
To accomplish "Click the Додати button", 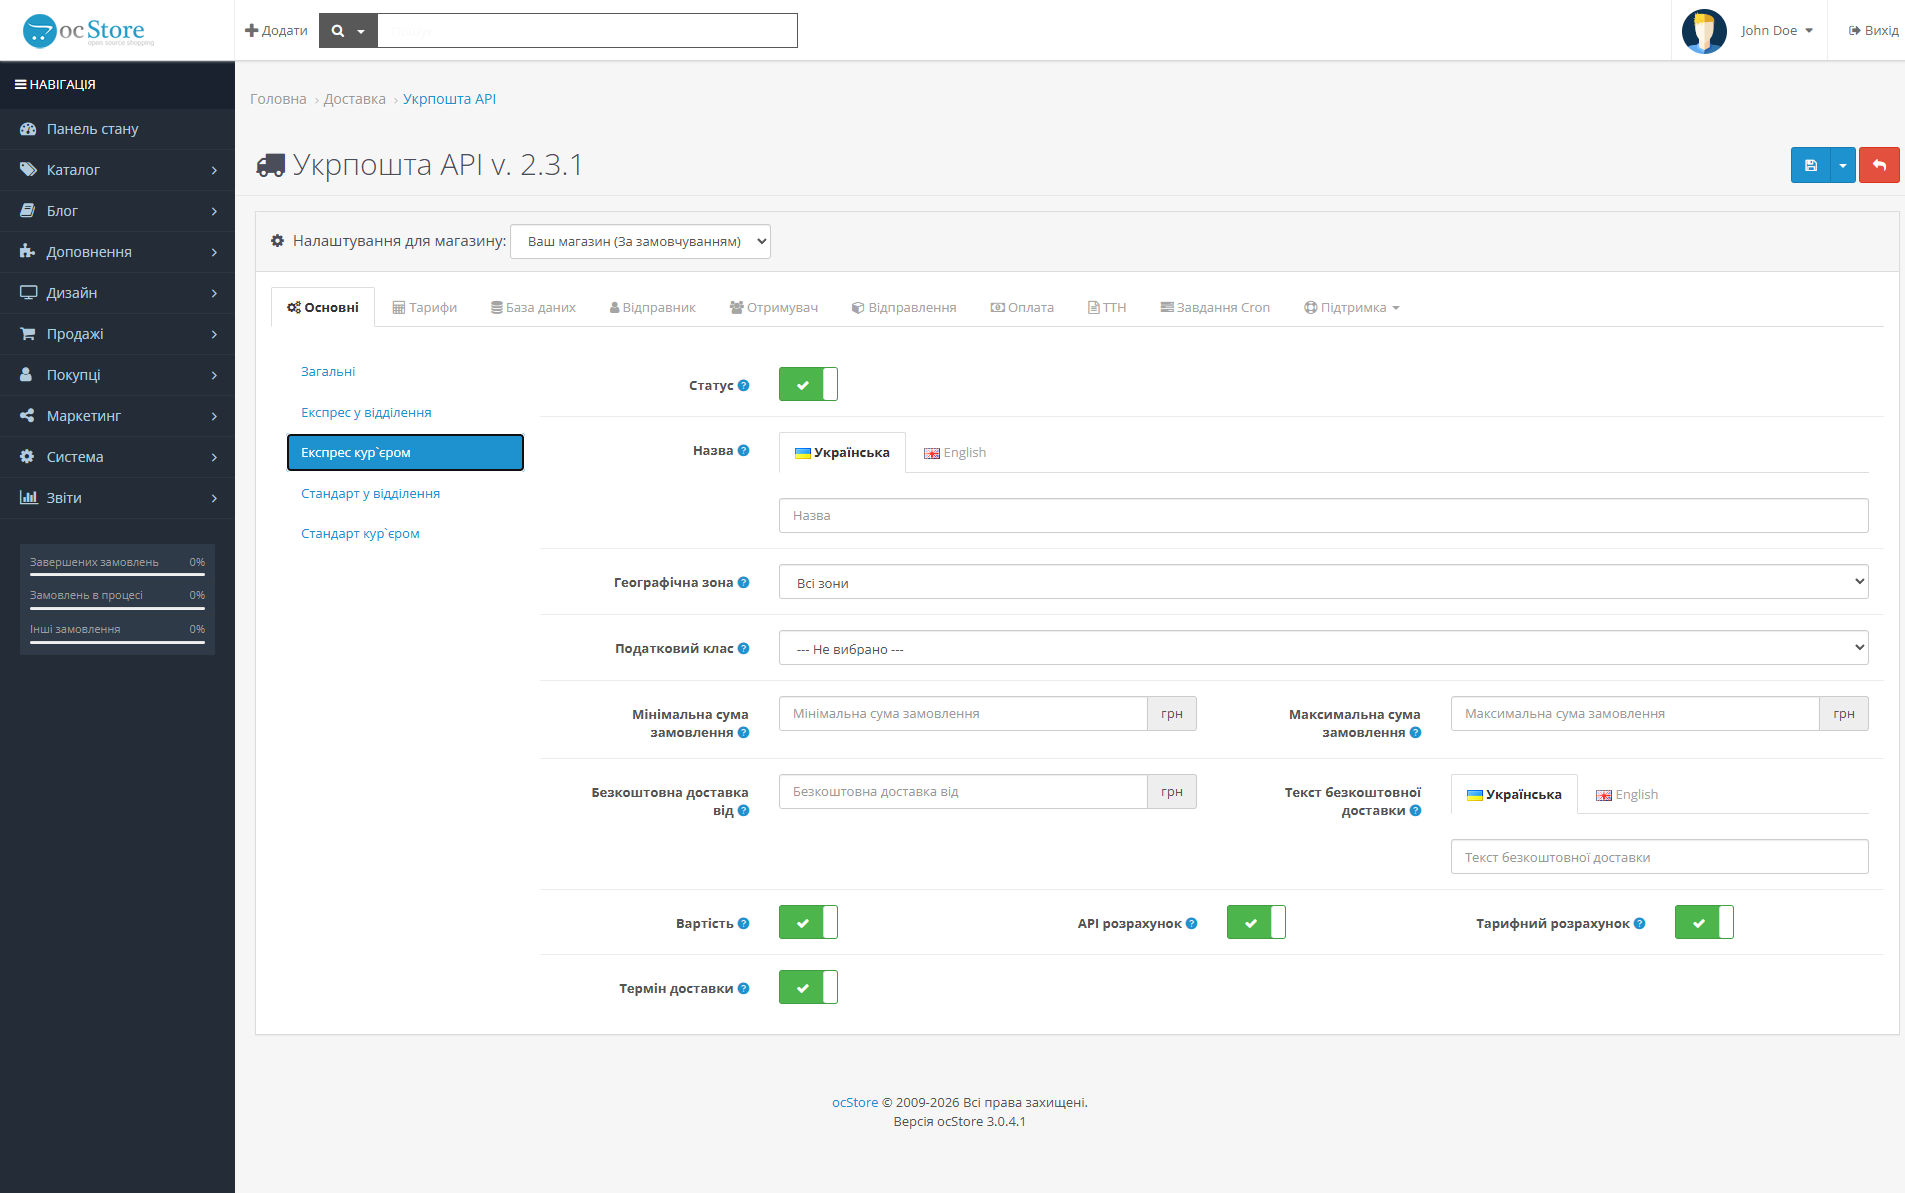I will click(x=276, y=31).
